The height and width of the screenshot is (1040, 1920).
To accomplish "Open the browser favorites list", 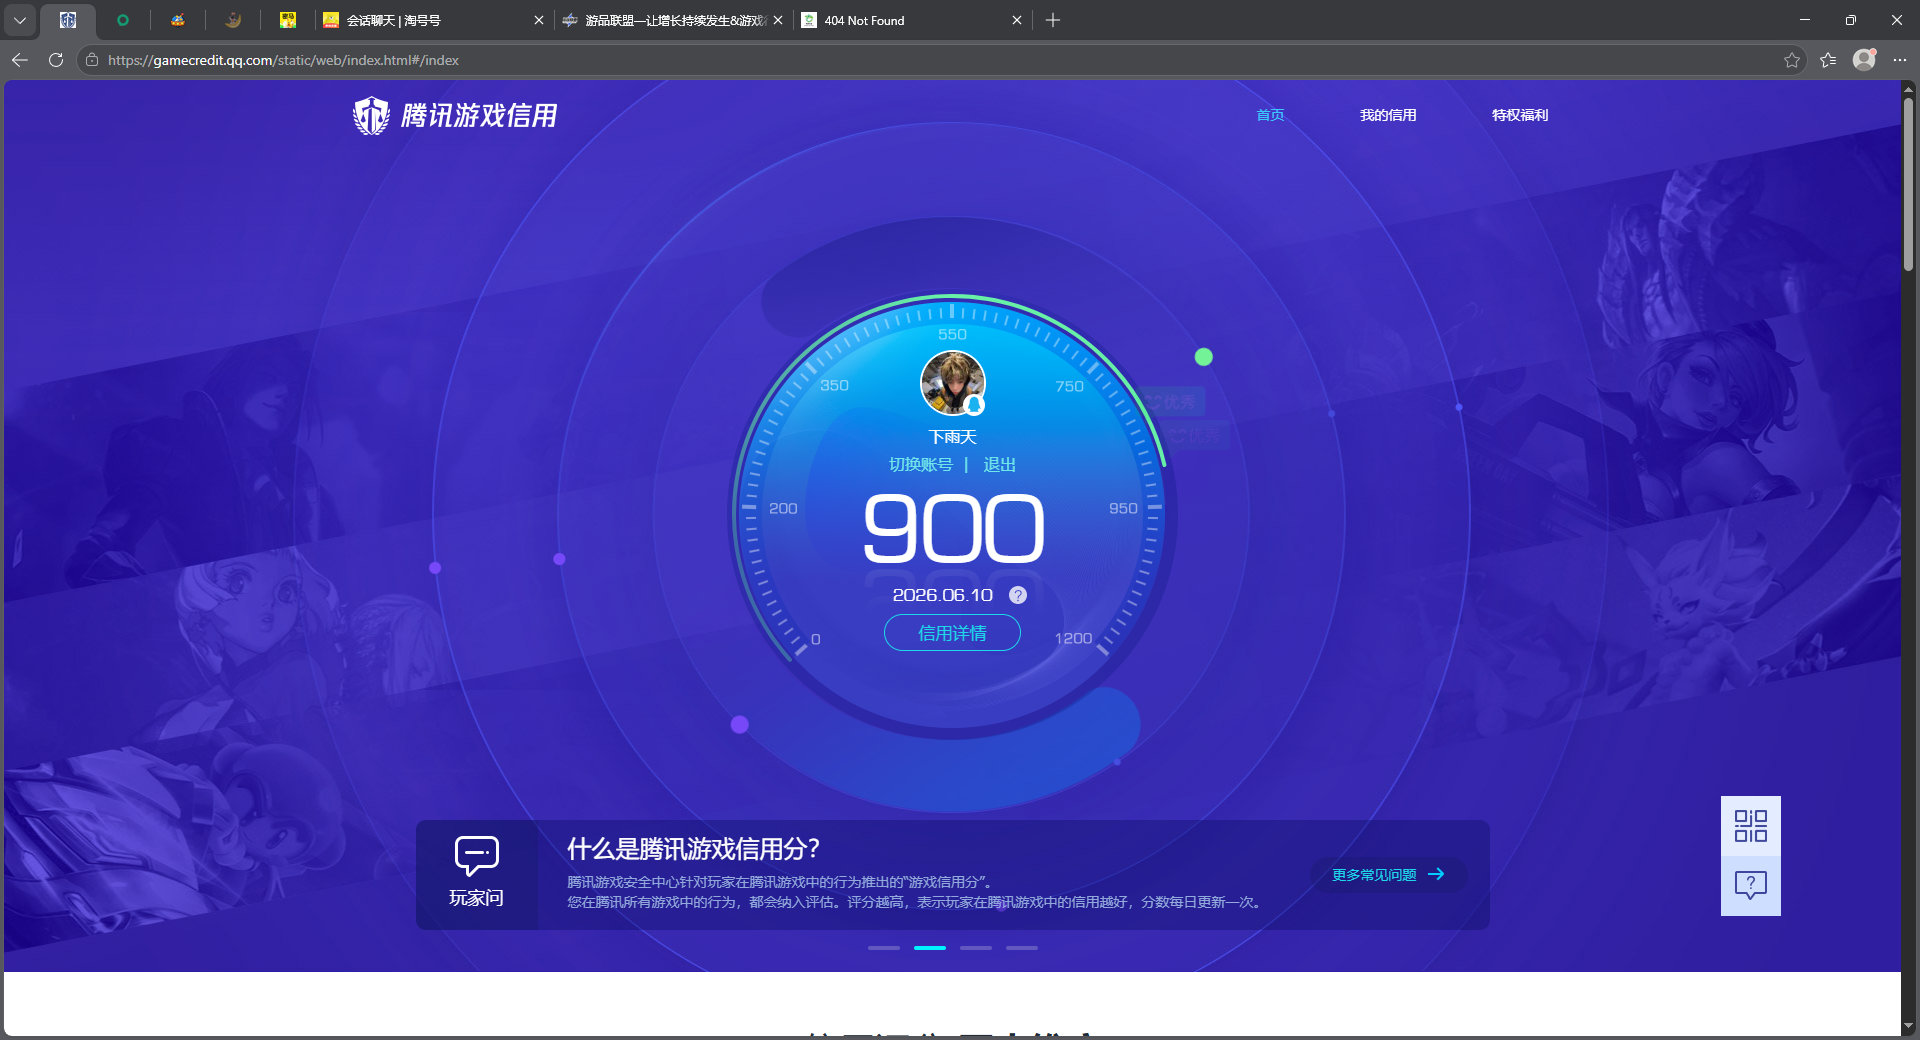I will click(1828, 60).
